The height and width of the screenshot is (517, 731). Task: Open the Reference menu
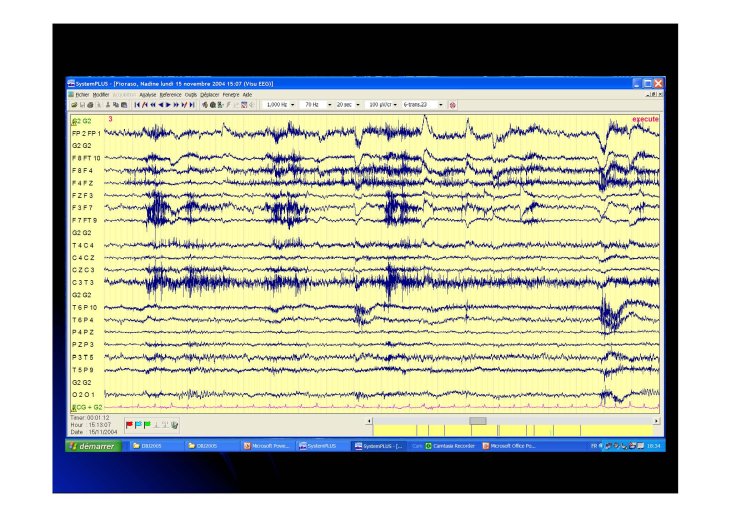point(170,94)
